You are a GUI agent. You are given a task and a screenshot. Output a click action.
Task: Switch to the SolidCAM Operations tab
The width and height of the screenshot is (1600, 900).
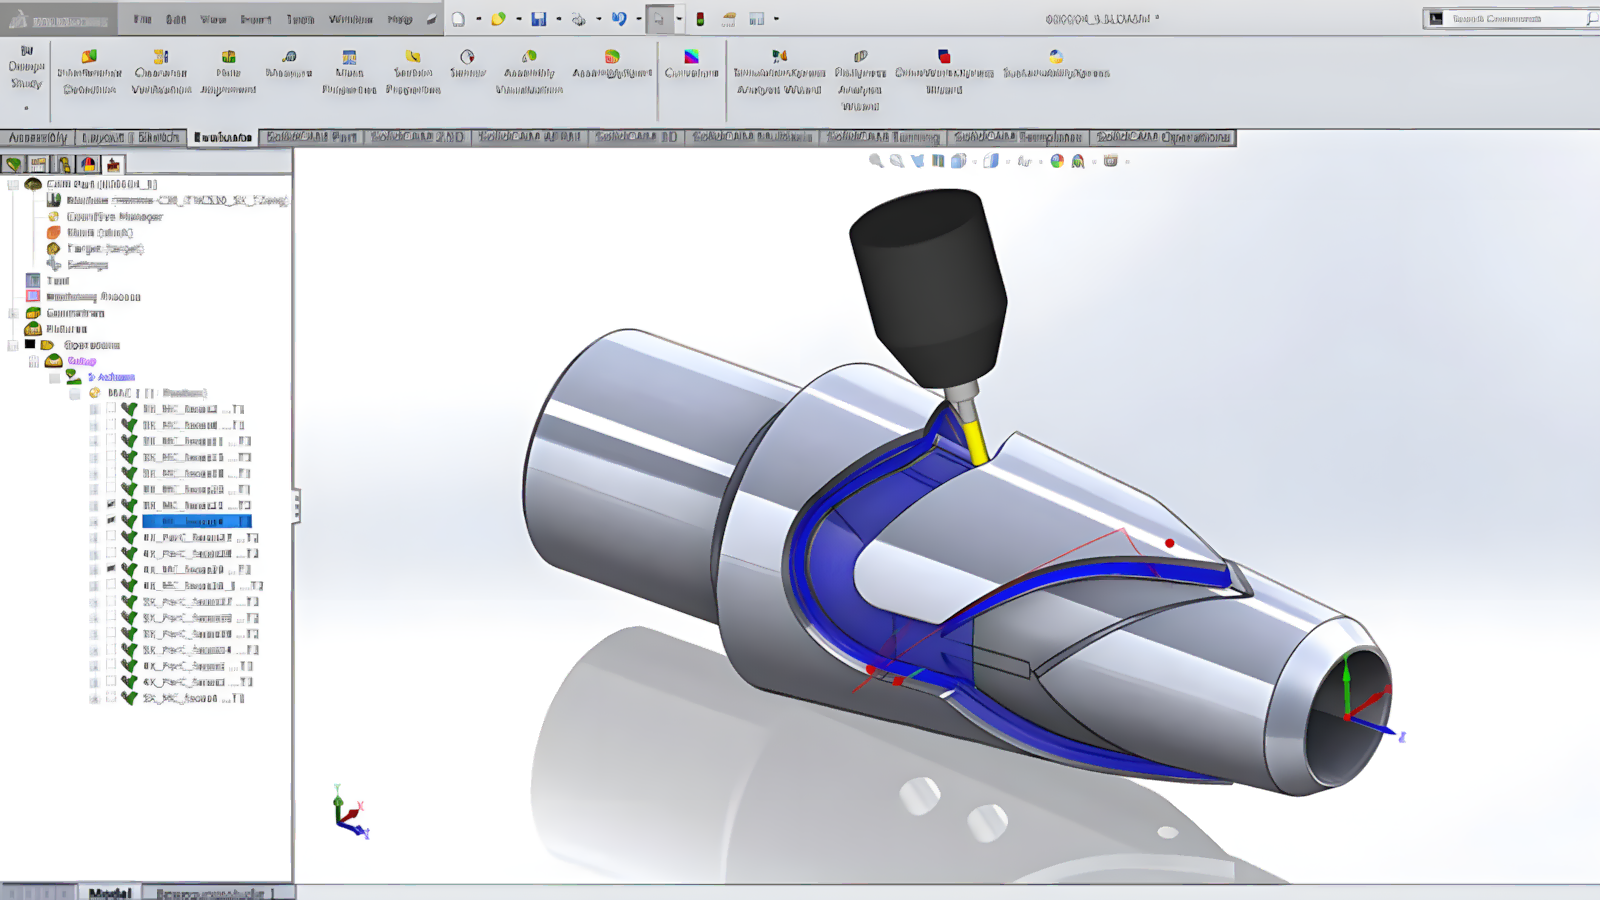click(x=1163, y=137)
